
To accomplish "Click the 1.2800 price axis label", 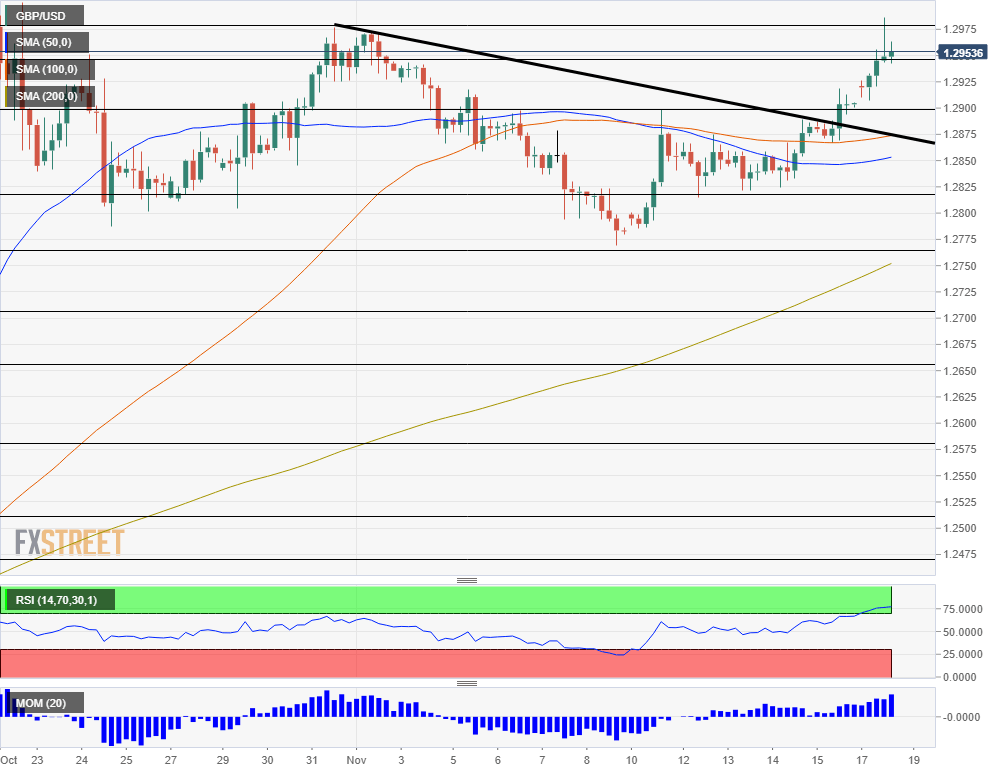I will tap(960, 213).
